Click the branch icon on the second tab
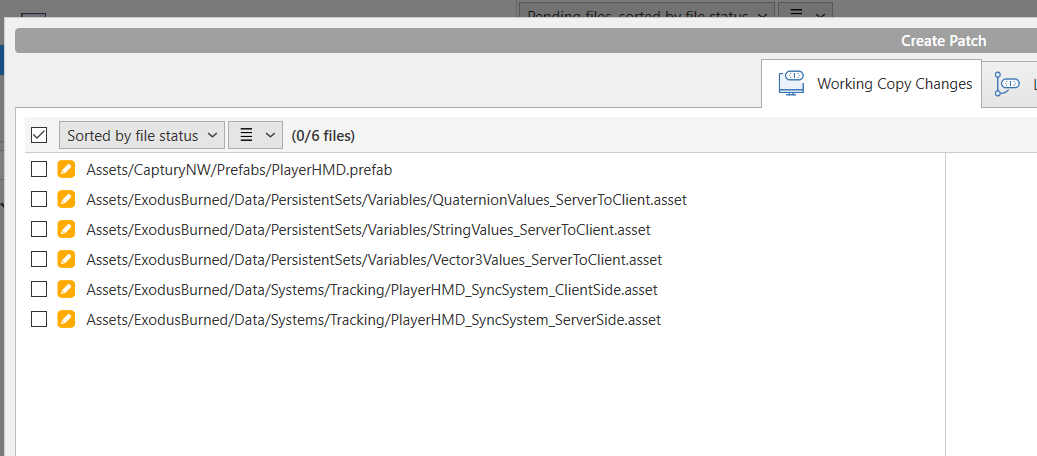The width and height of the screenshot is (1037, 456). (1007, 84)
